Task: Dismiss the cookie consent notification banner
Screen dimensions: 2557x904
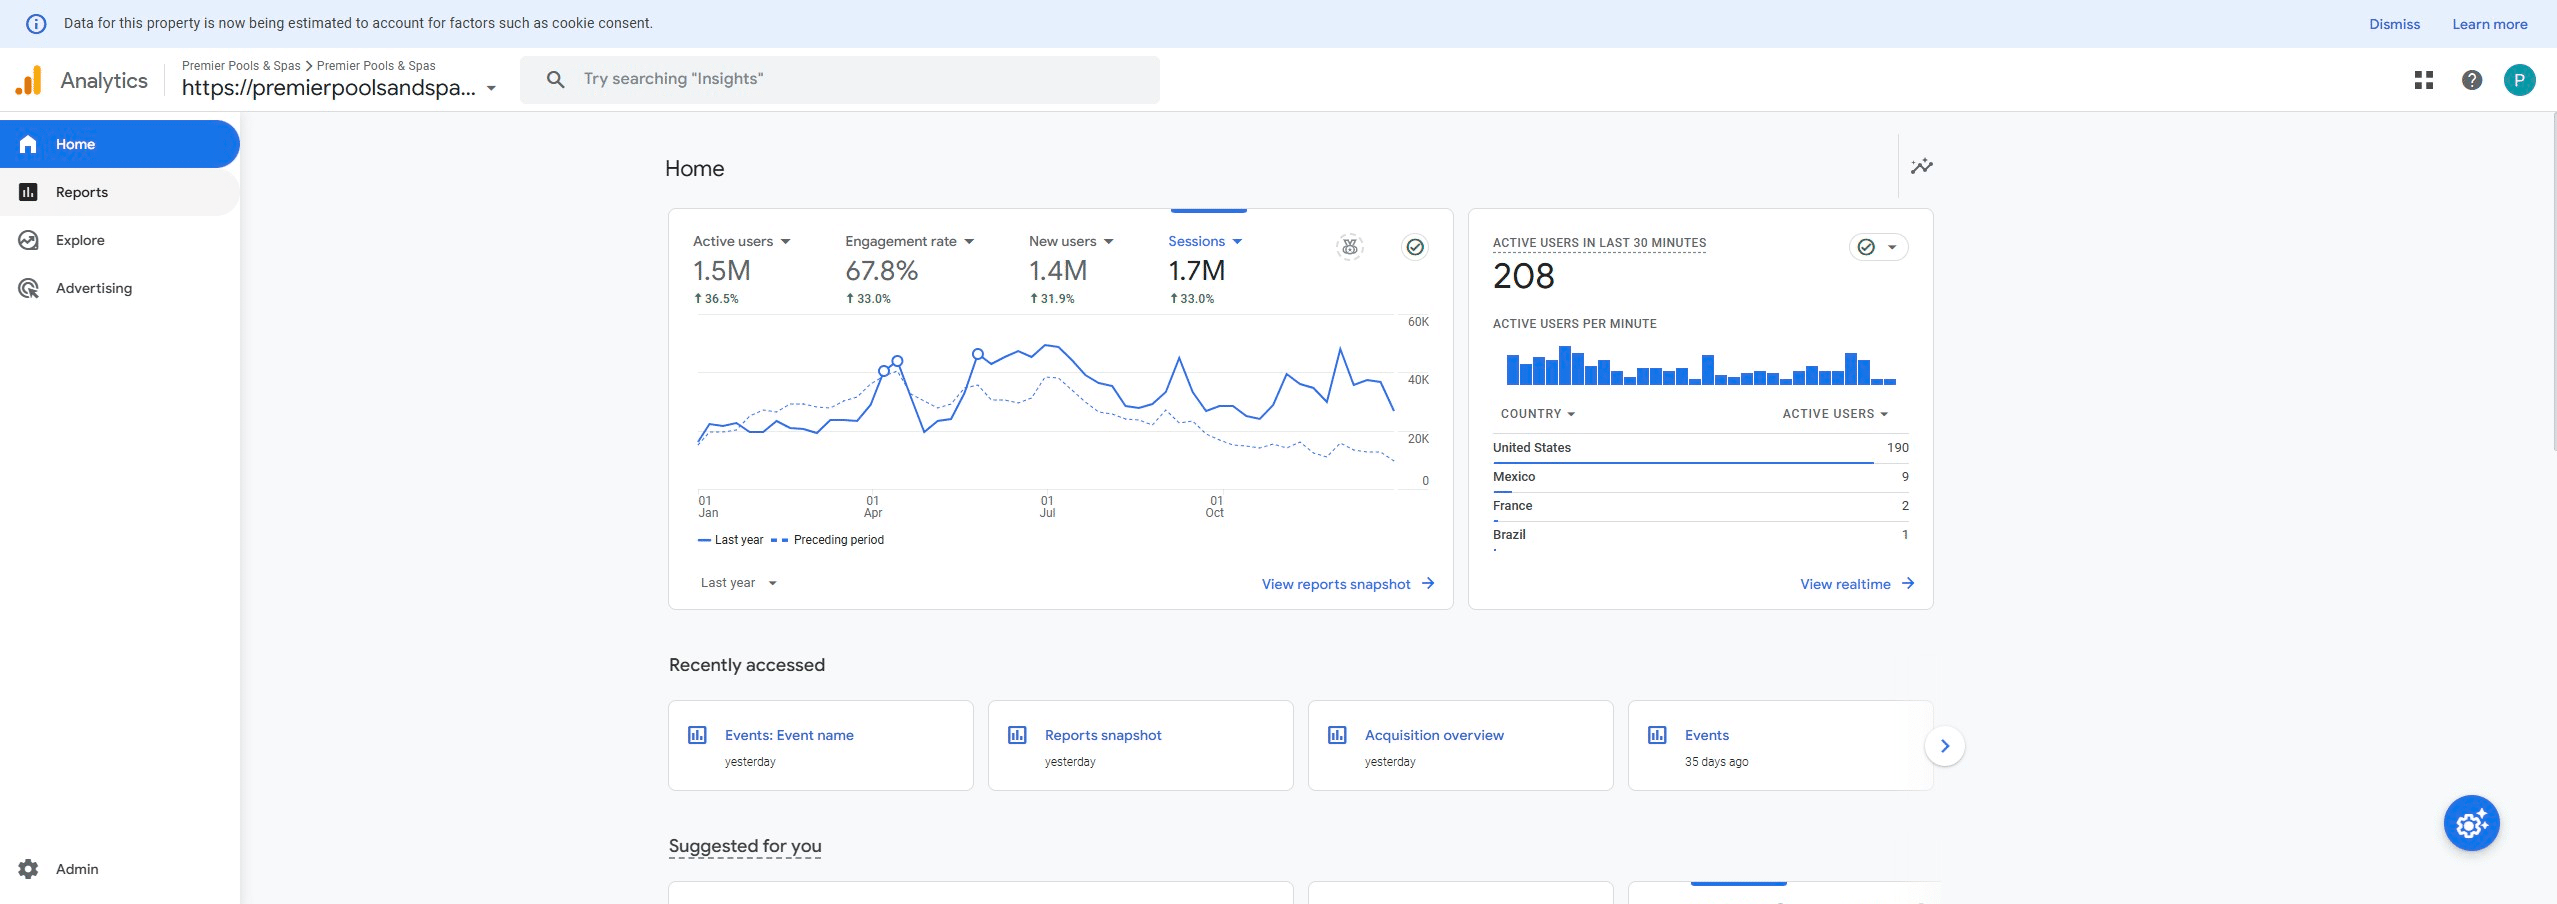Action: (x=2393, y=24)
